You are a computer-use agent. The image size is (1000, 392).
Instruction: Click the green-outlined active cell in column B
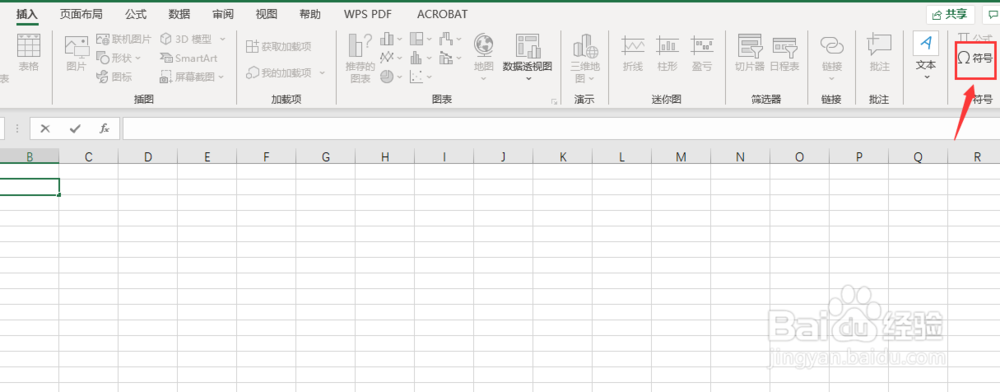click(29, 187)
